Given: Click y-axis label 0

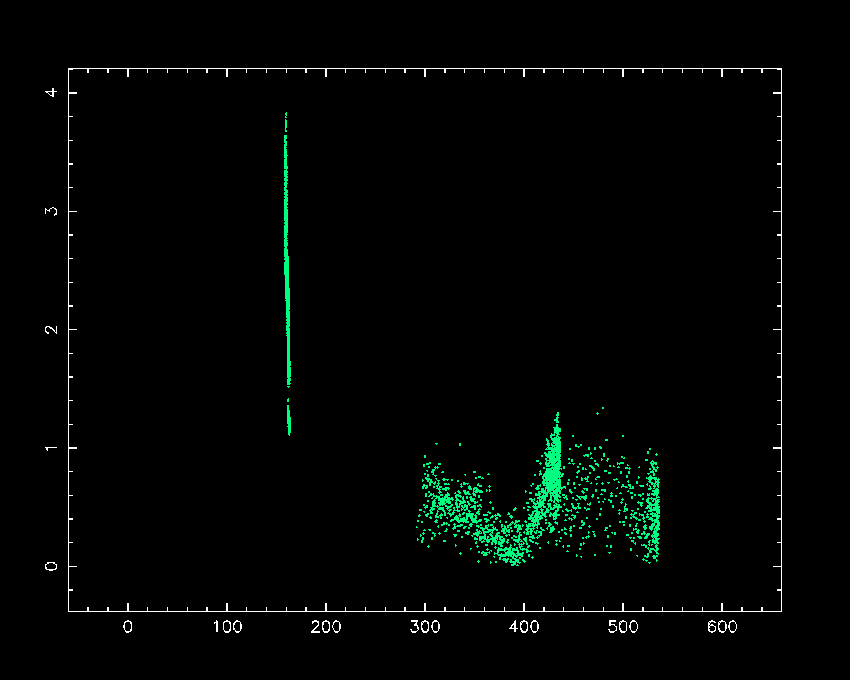Looking at the screenshot, I should point(51,566).
